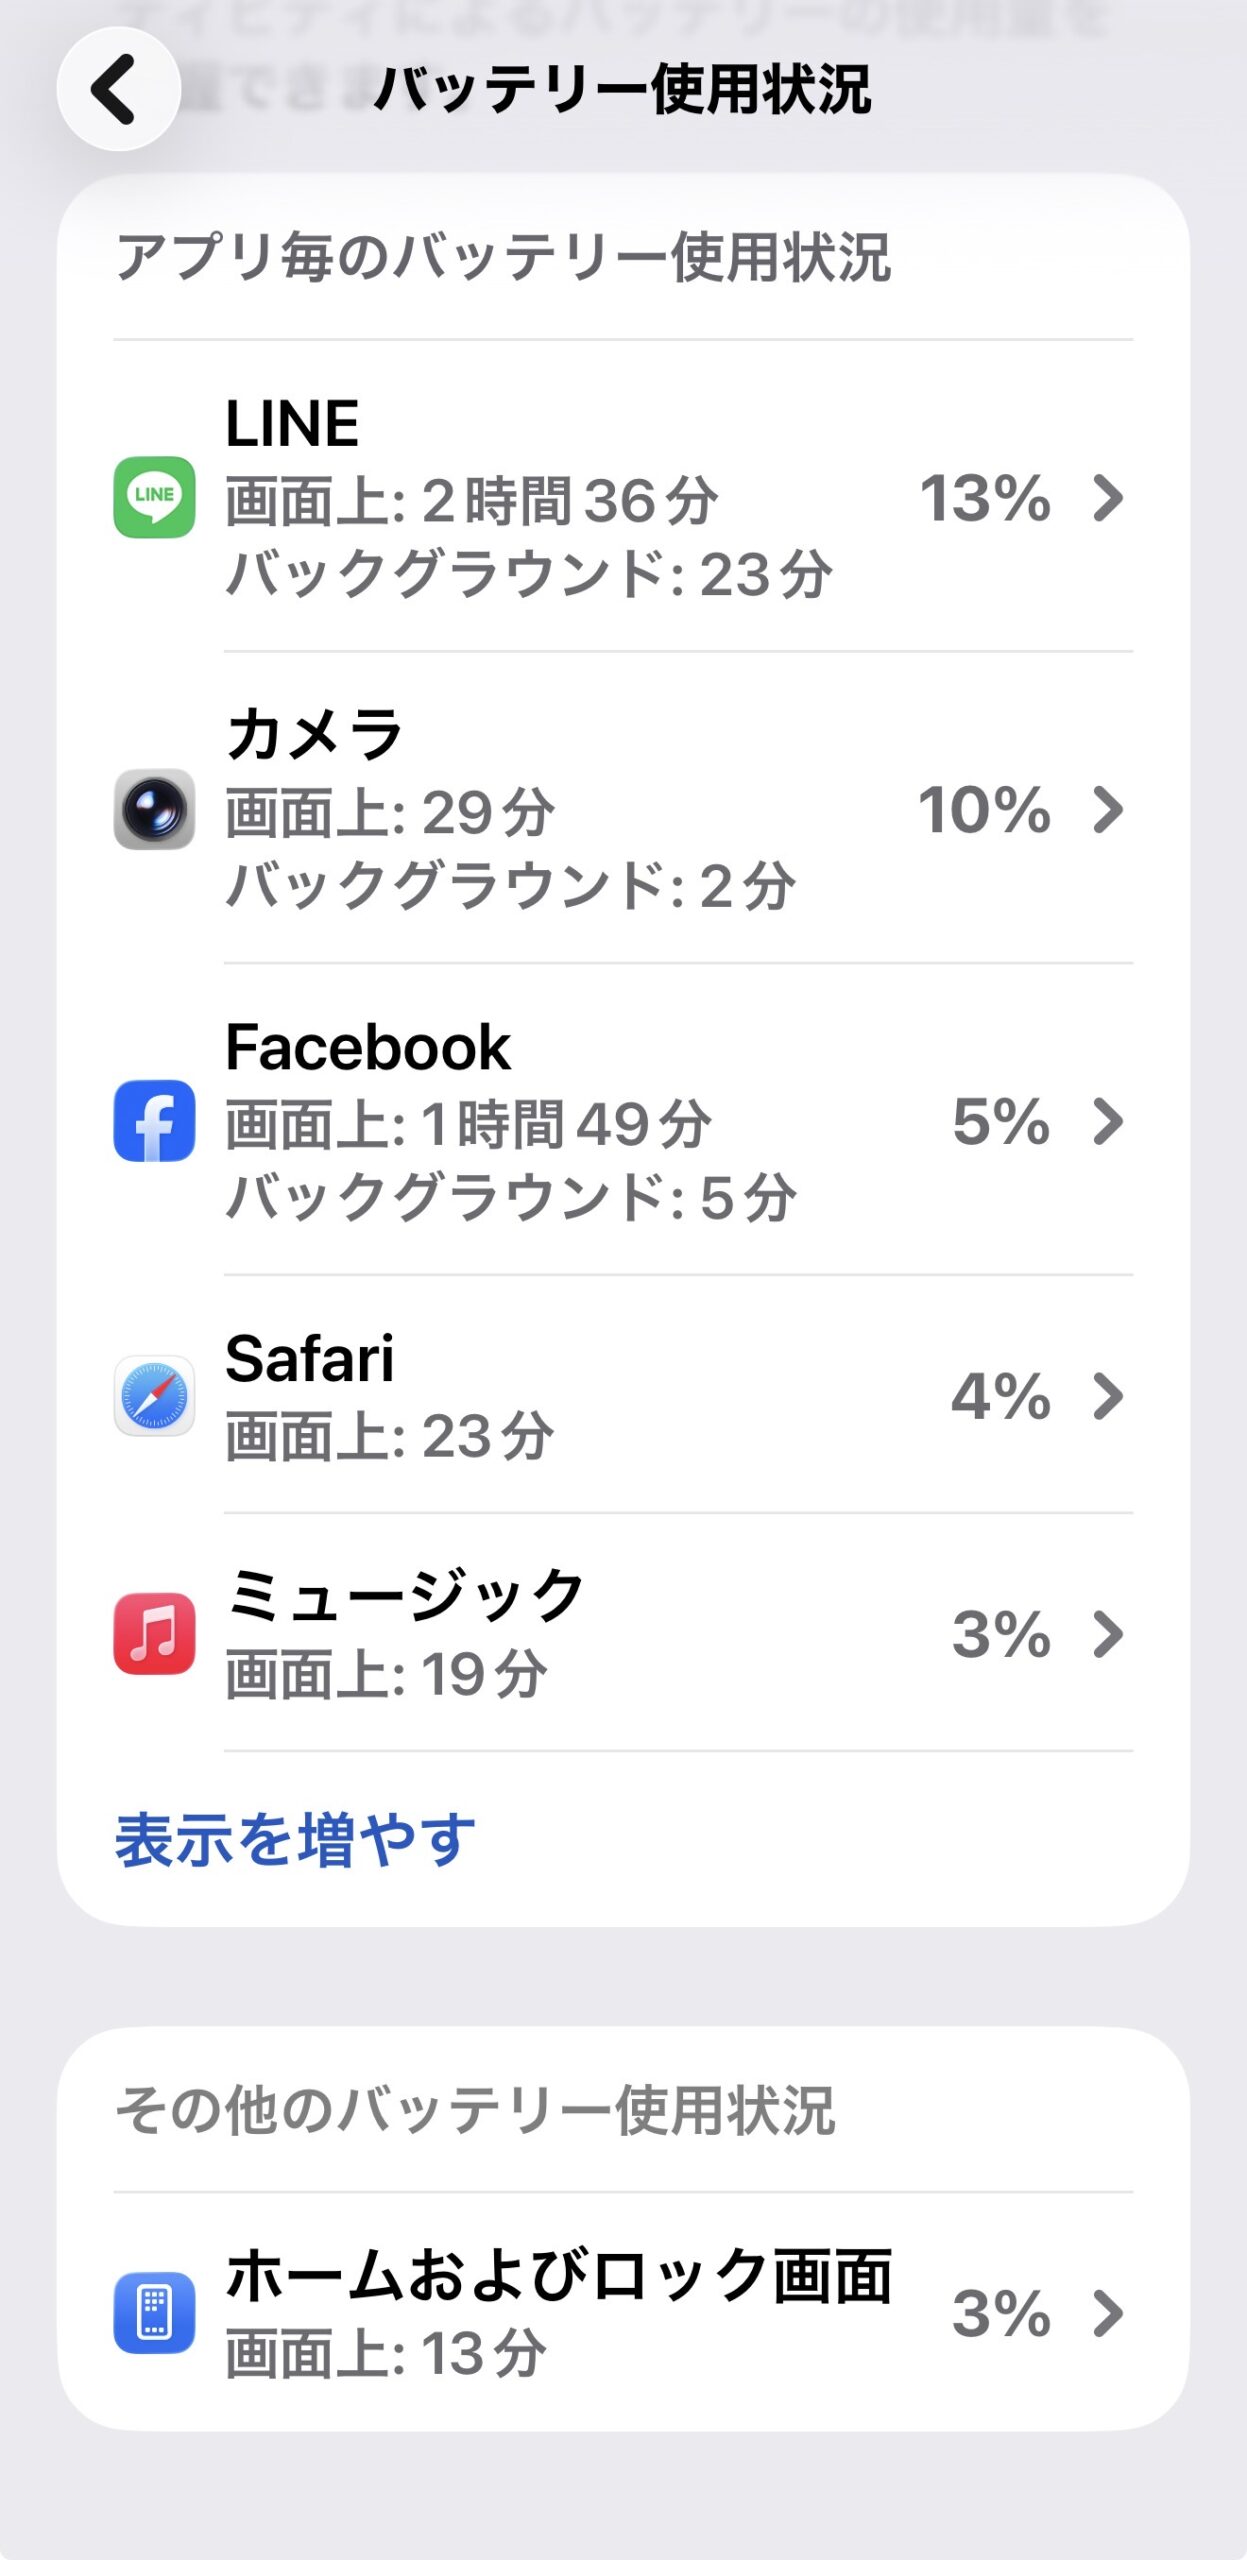Open the カメラ row chevron
Image resolution: width=1247 pixels, height=2560 pixels.
click(1107, 810)
